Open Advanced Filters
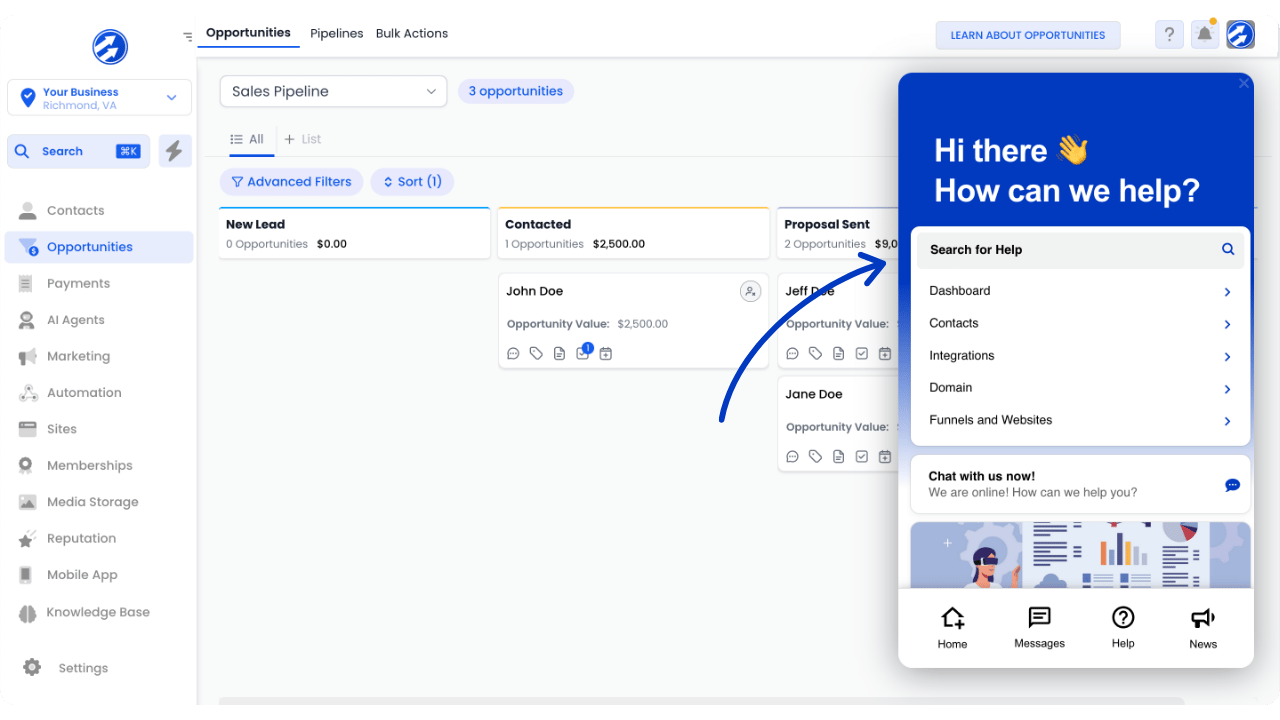 (291, 182)
